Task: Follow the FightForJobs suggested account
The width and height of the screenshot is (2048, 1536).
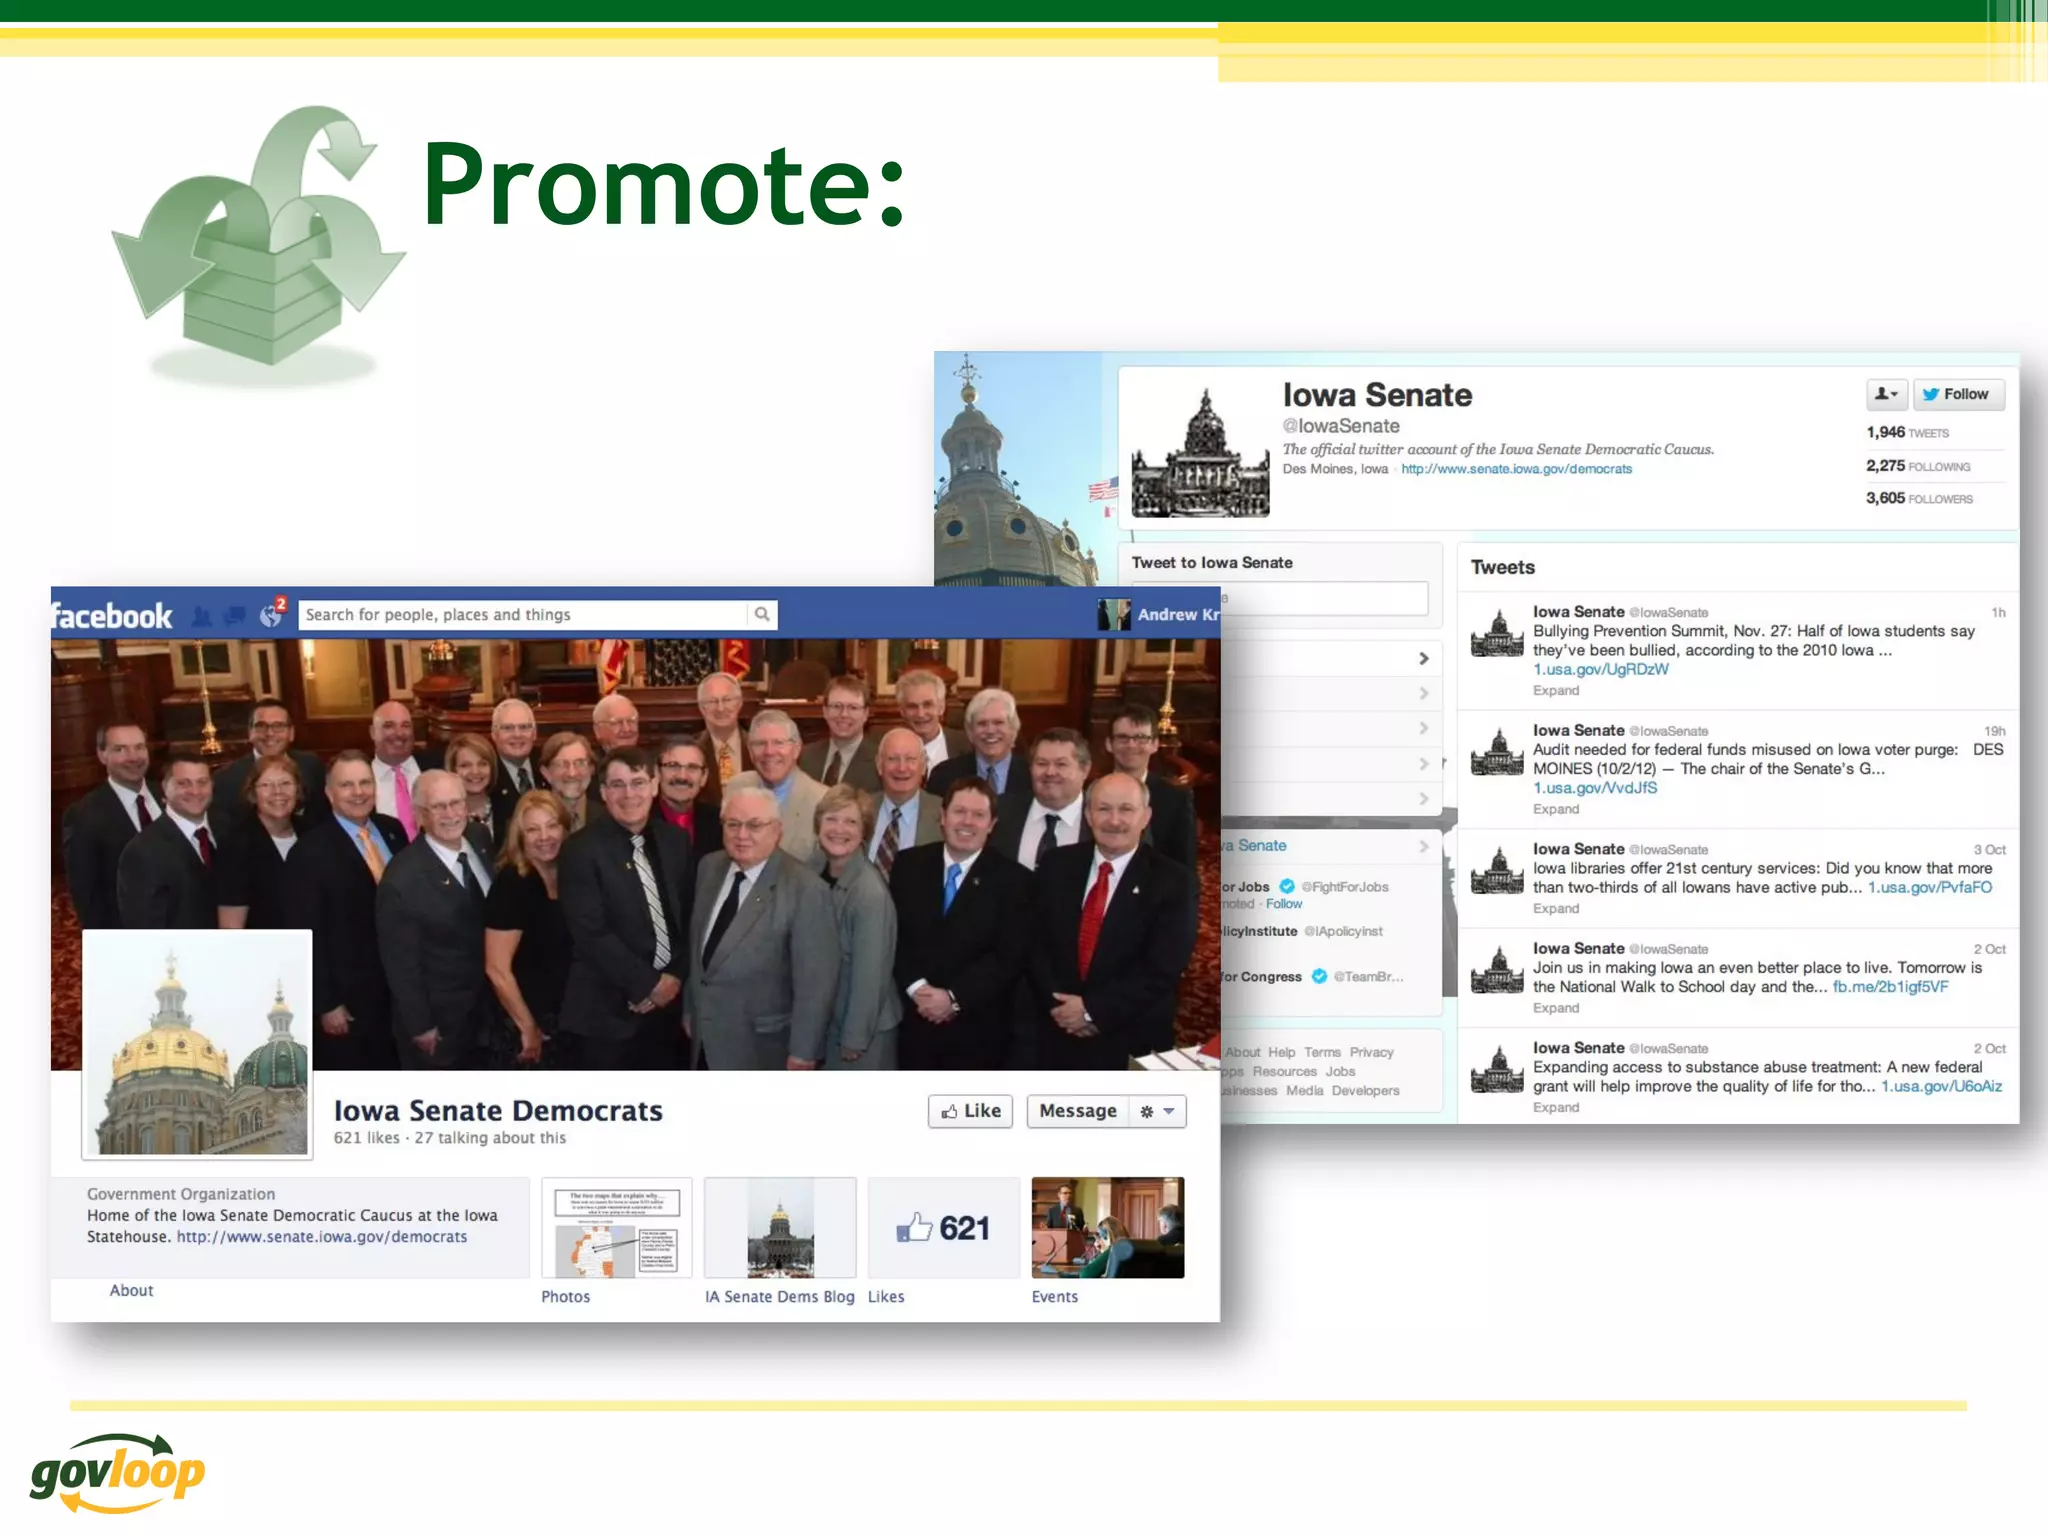Action: click(x=1284, y=904)
